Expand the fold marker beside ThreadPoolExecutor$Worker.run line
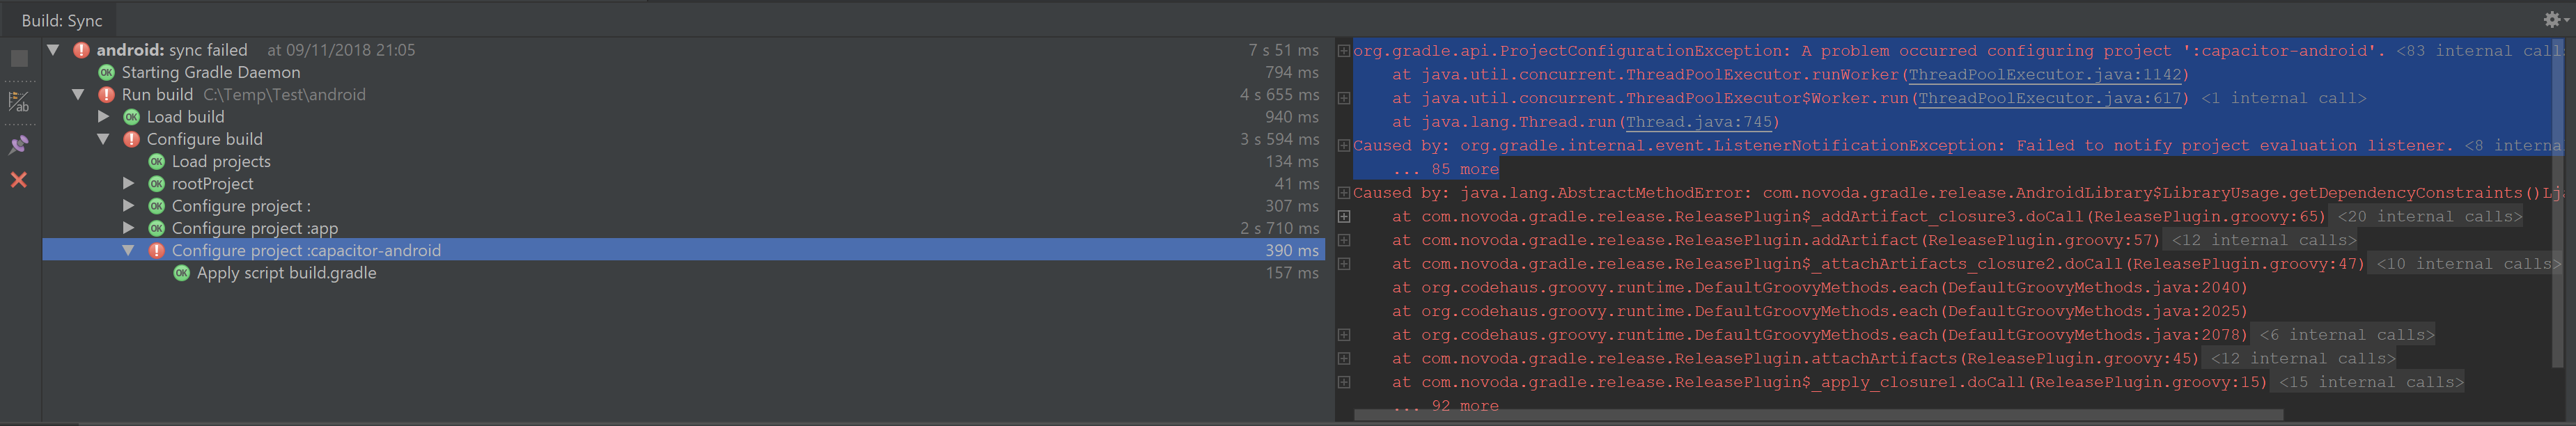Image resolution: width=2576 pixels, height=426 pixels. [1344, 98]
